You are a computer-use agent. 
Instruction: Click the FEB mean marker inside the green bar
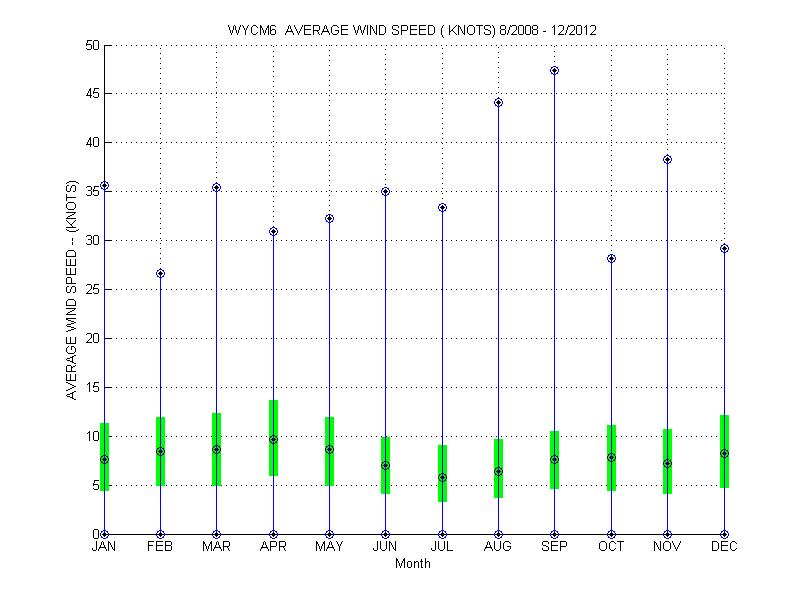(160, 452)
